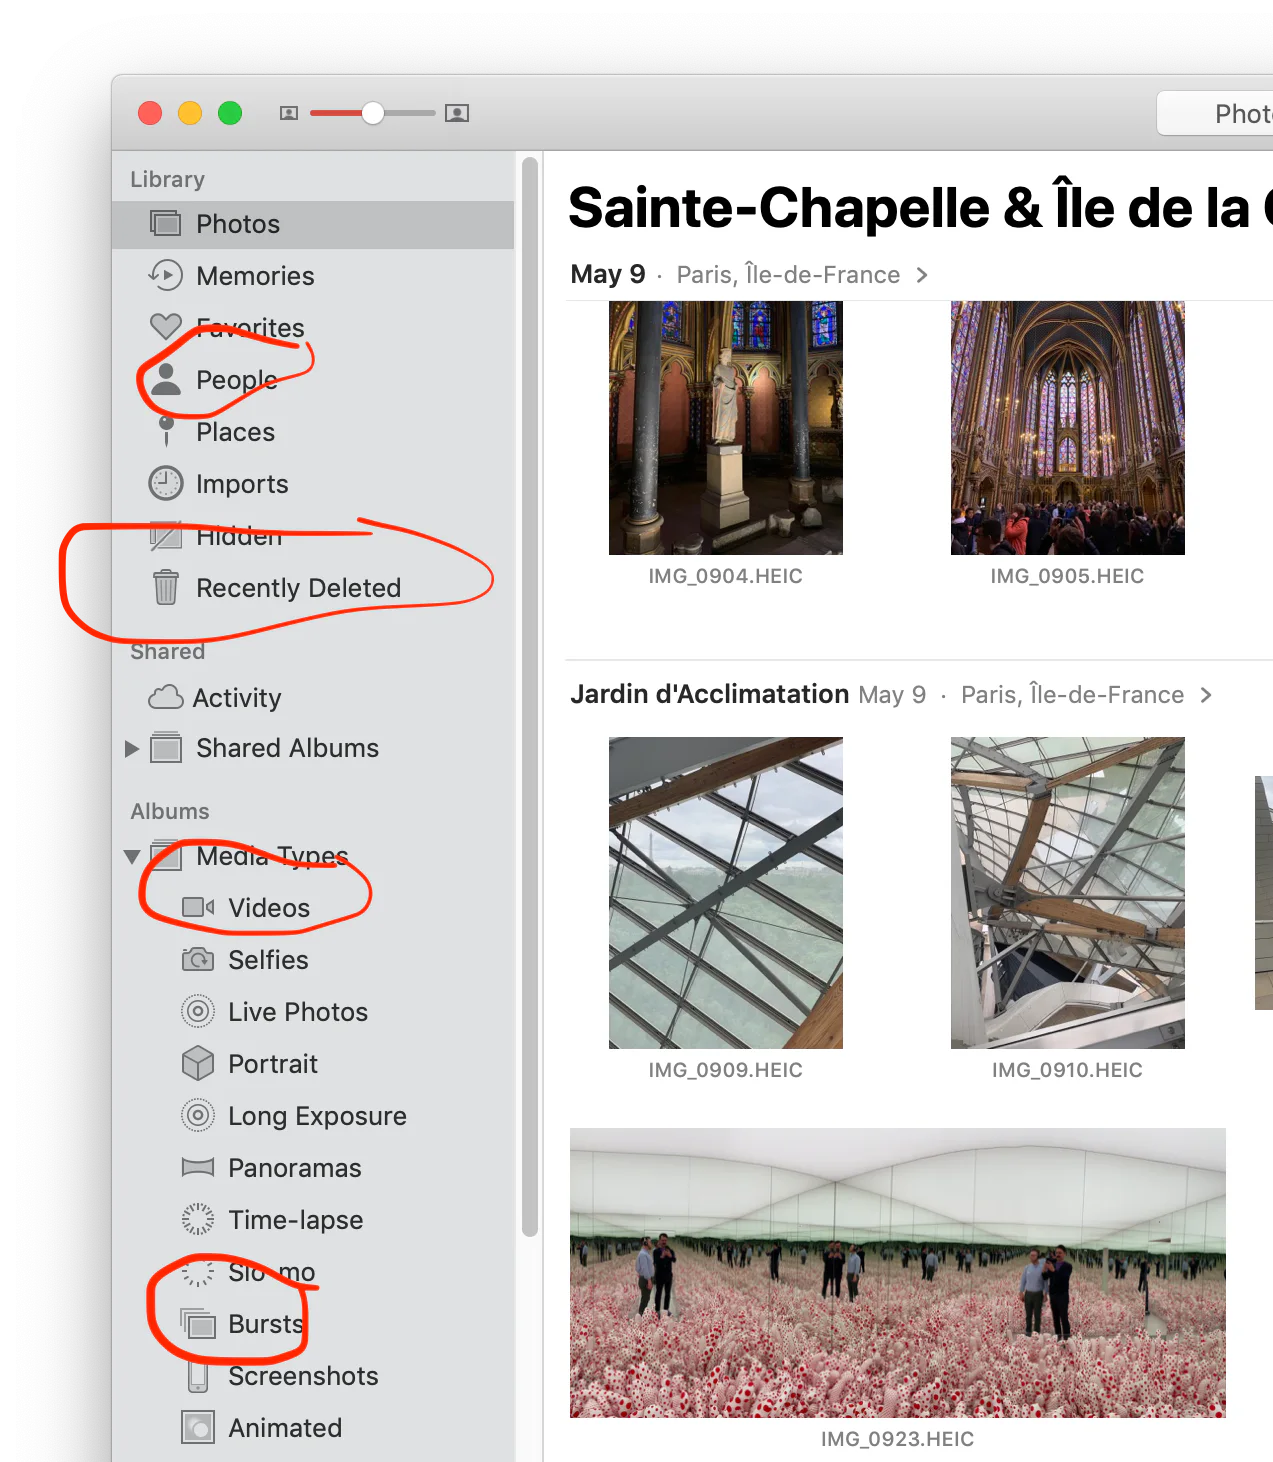This screenshot has height=1462, width=1273.
Task: Open the Imports clock icon
Action: coord(166,483)
